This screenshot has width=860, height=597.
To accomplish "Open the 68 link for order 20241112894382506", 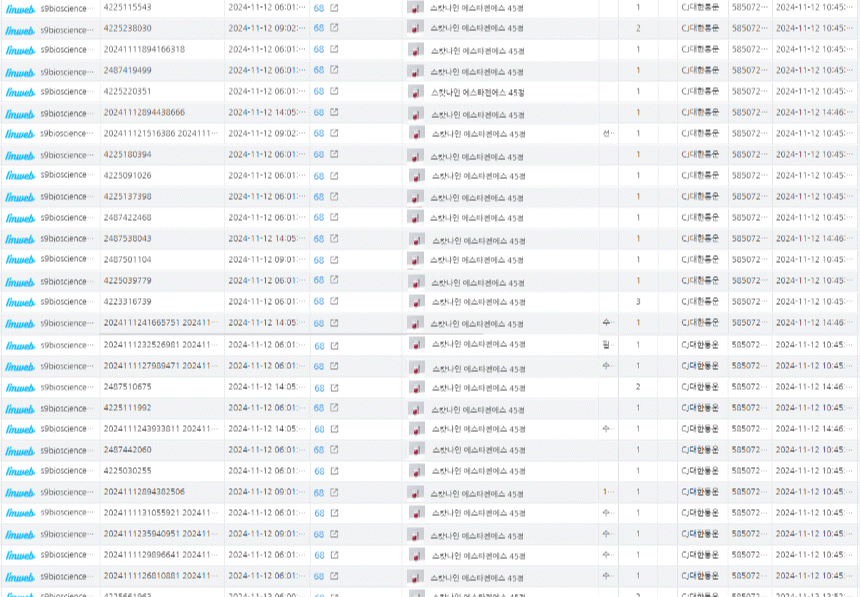I will pos(319,493).
